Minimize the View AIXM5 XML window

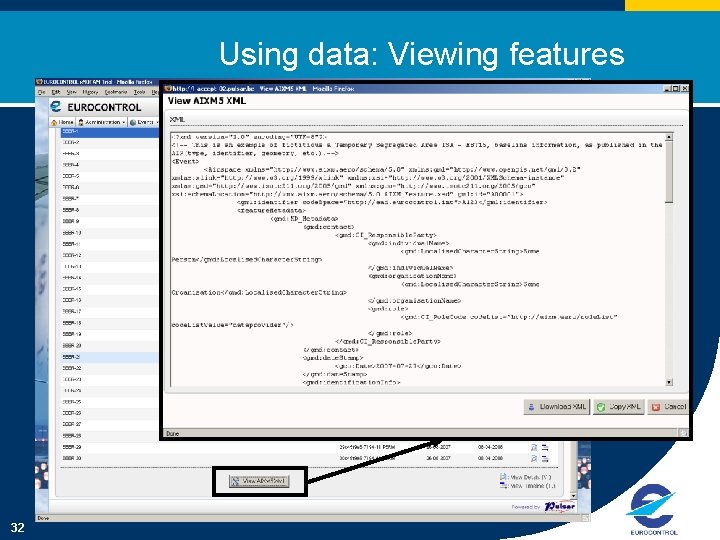[667, 89]
